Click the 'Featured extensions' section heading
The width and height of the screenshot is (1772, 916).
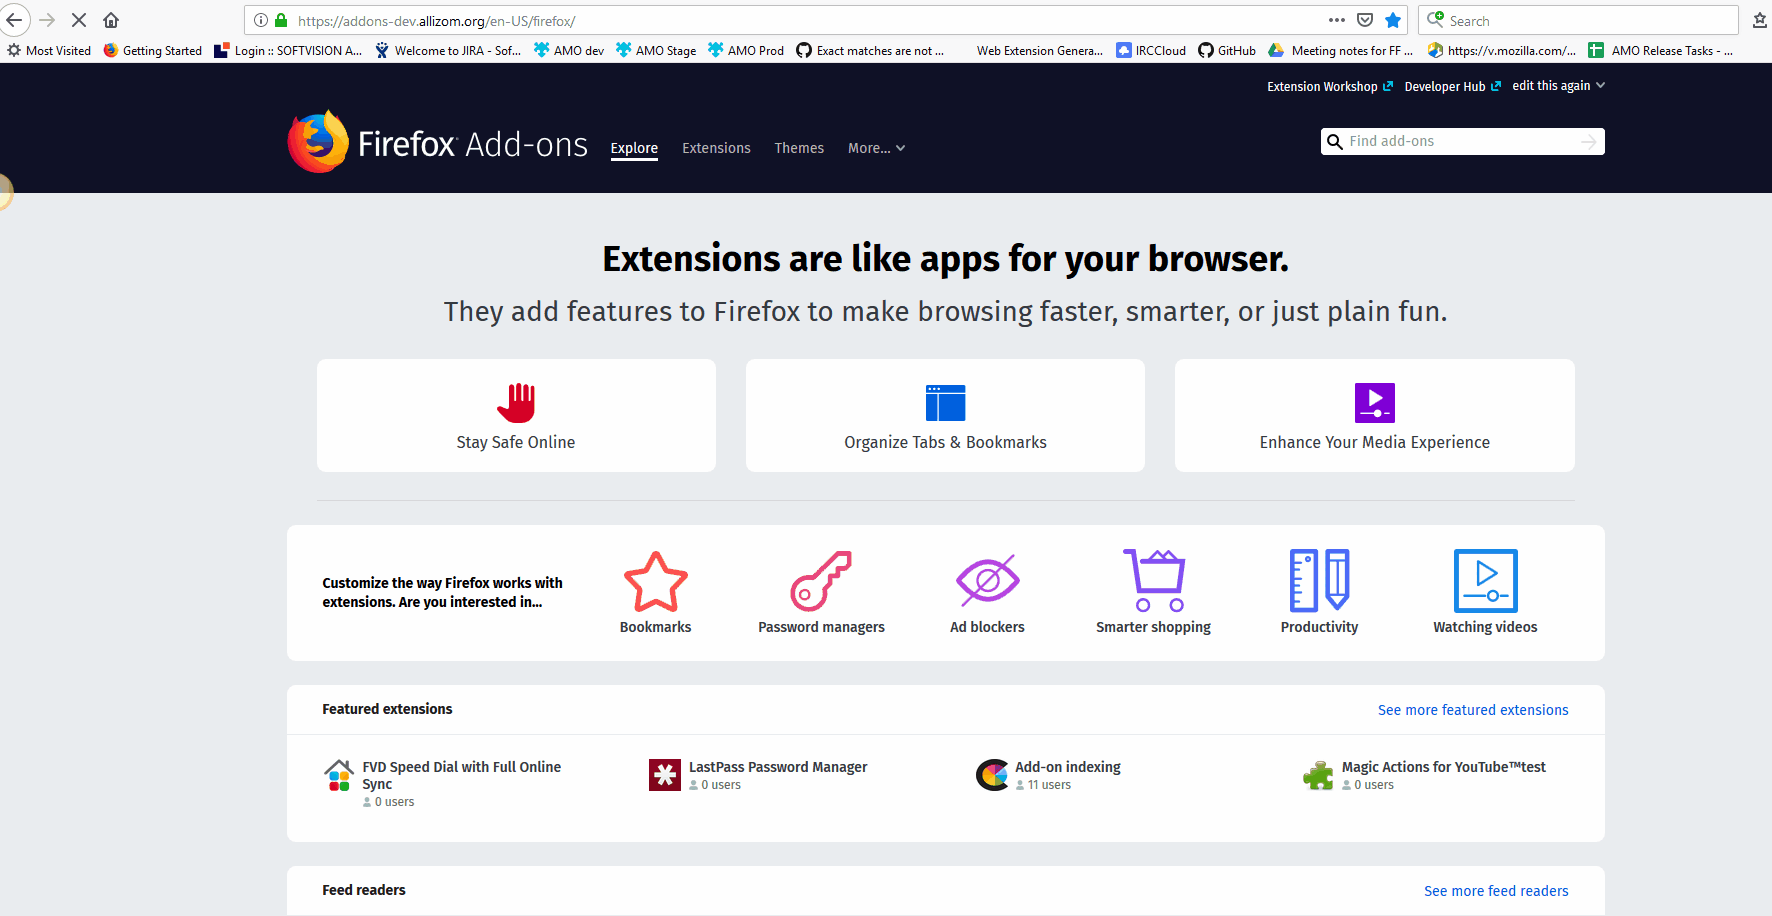pyautogui.click(x=387, y=709)
